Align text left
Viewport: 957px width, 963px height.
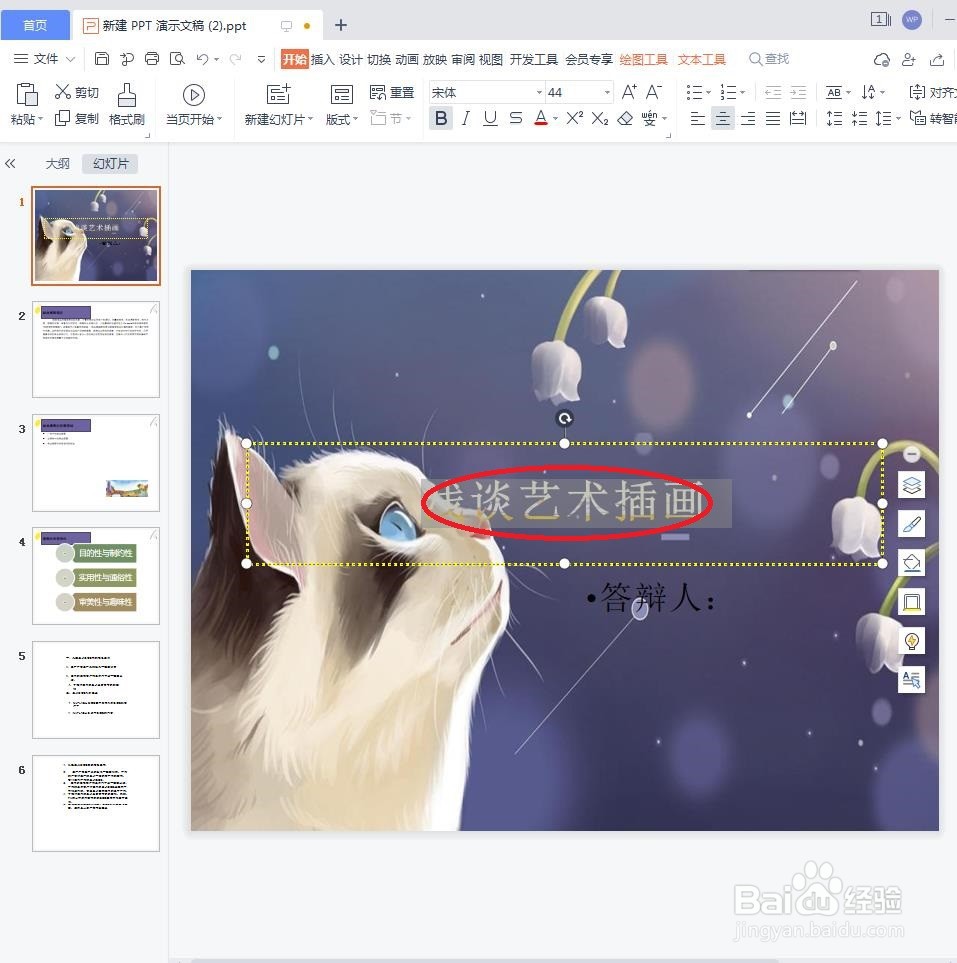pyautogui.click(x=697, y=118)
